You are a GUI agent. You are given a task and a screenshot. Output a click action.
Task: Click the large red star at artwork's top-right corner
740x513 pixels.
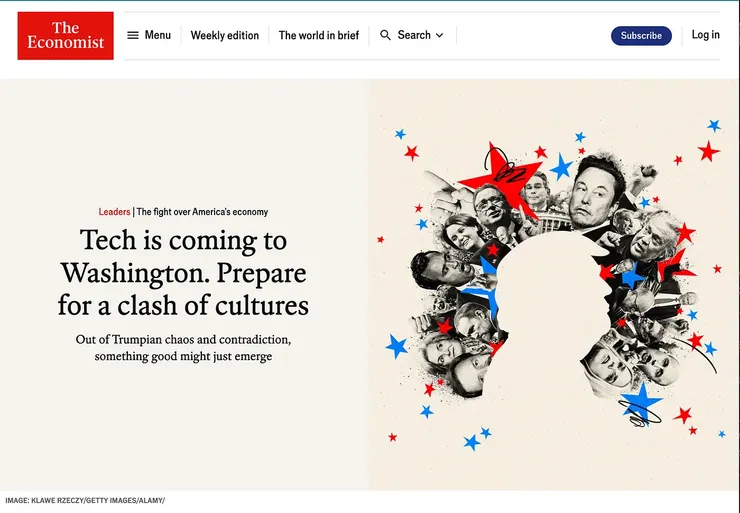click(708, 151)
